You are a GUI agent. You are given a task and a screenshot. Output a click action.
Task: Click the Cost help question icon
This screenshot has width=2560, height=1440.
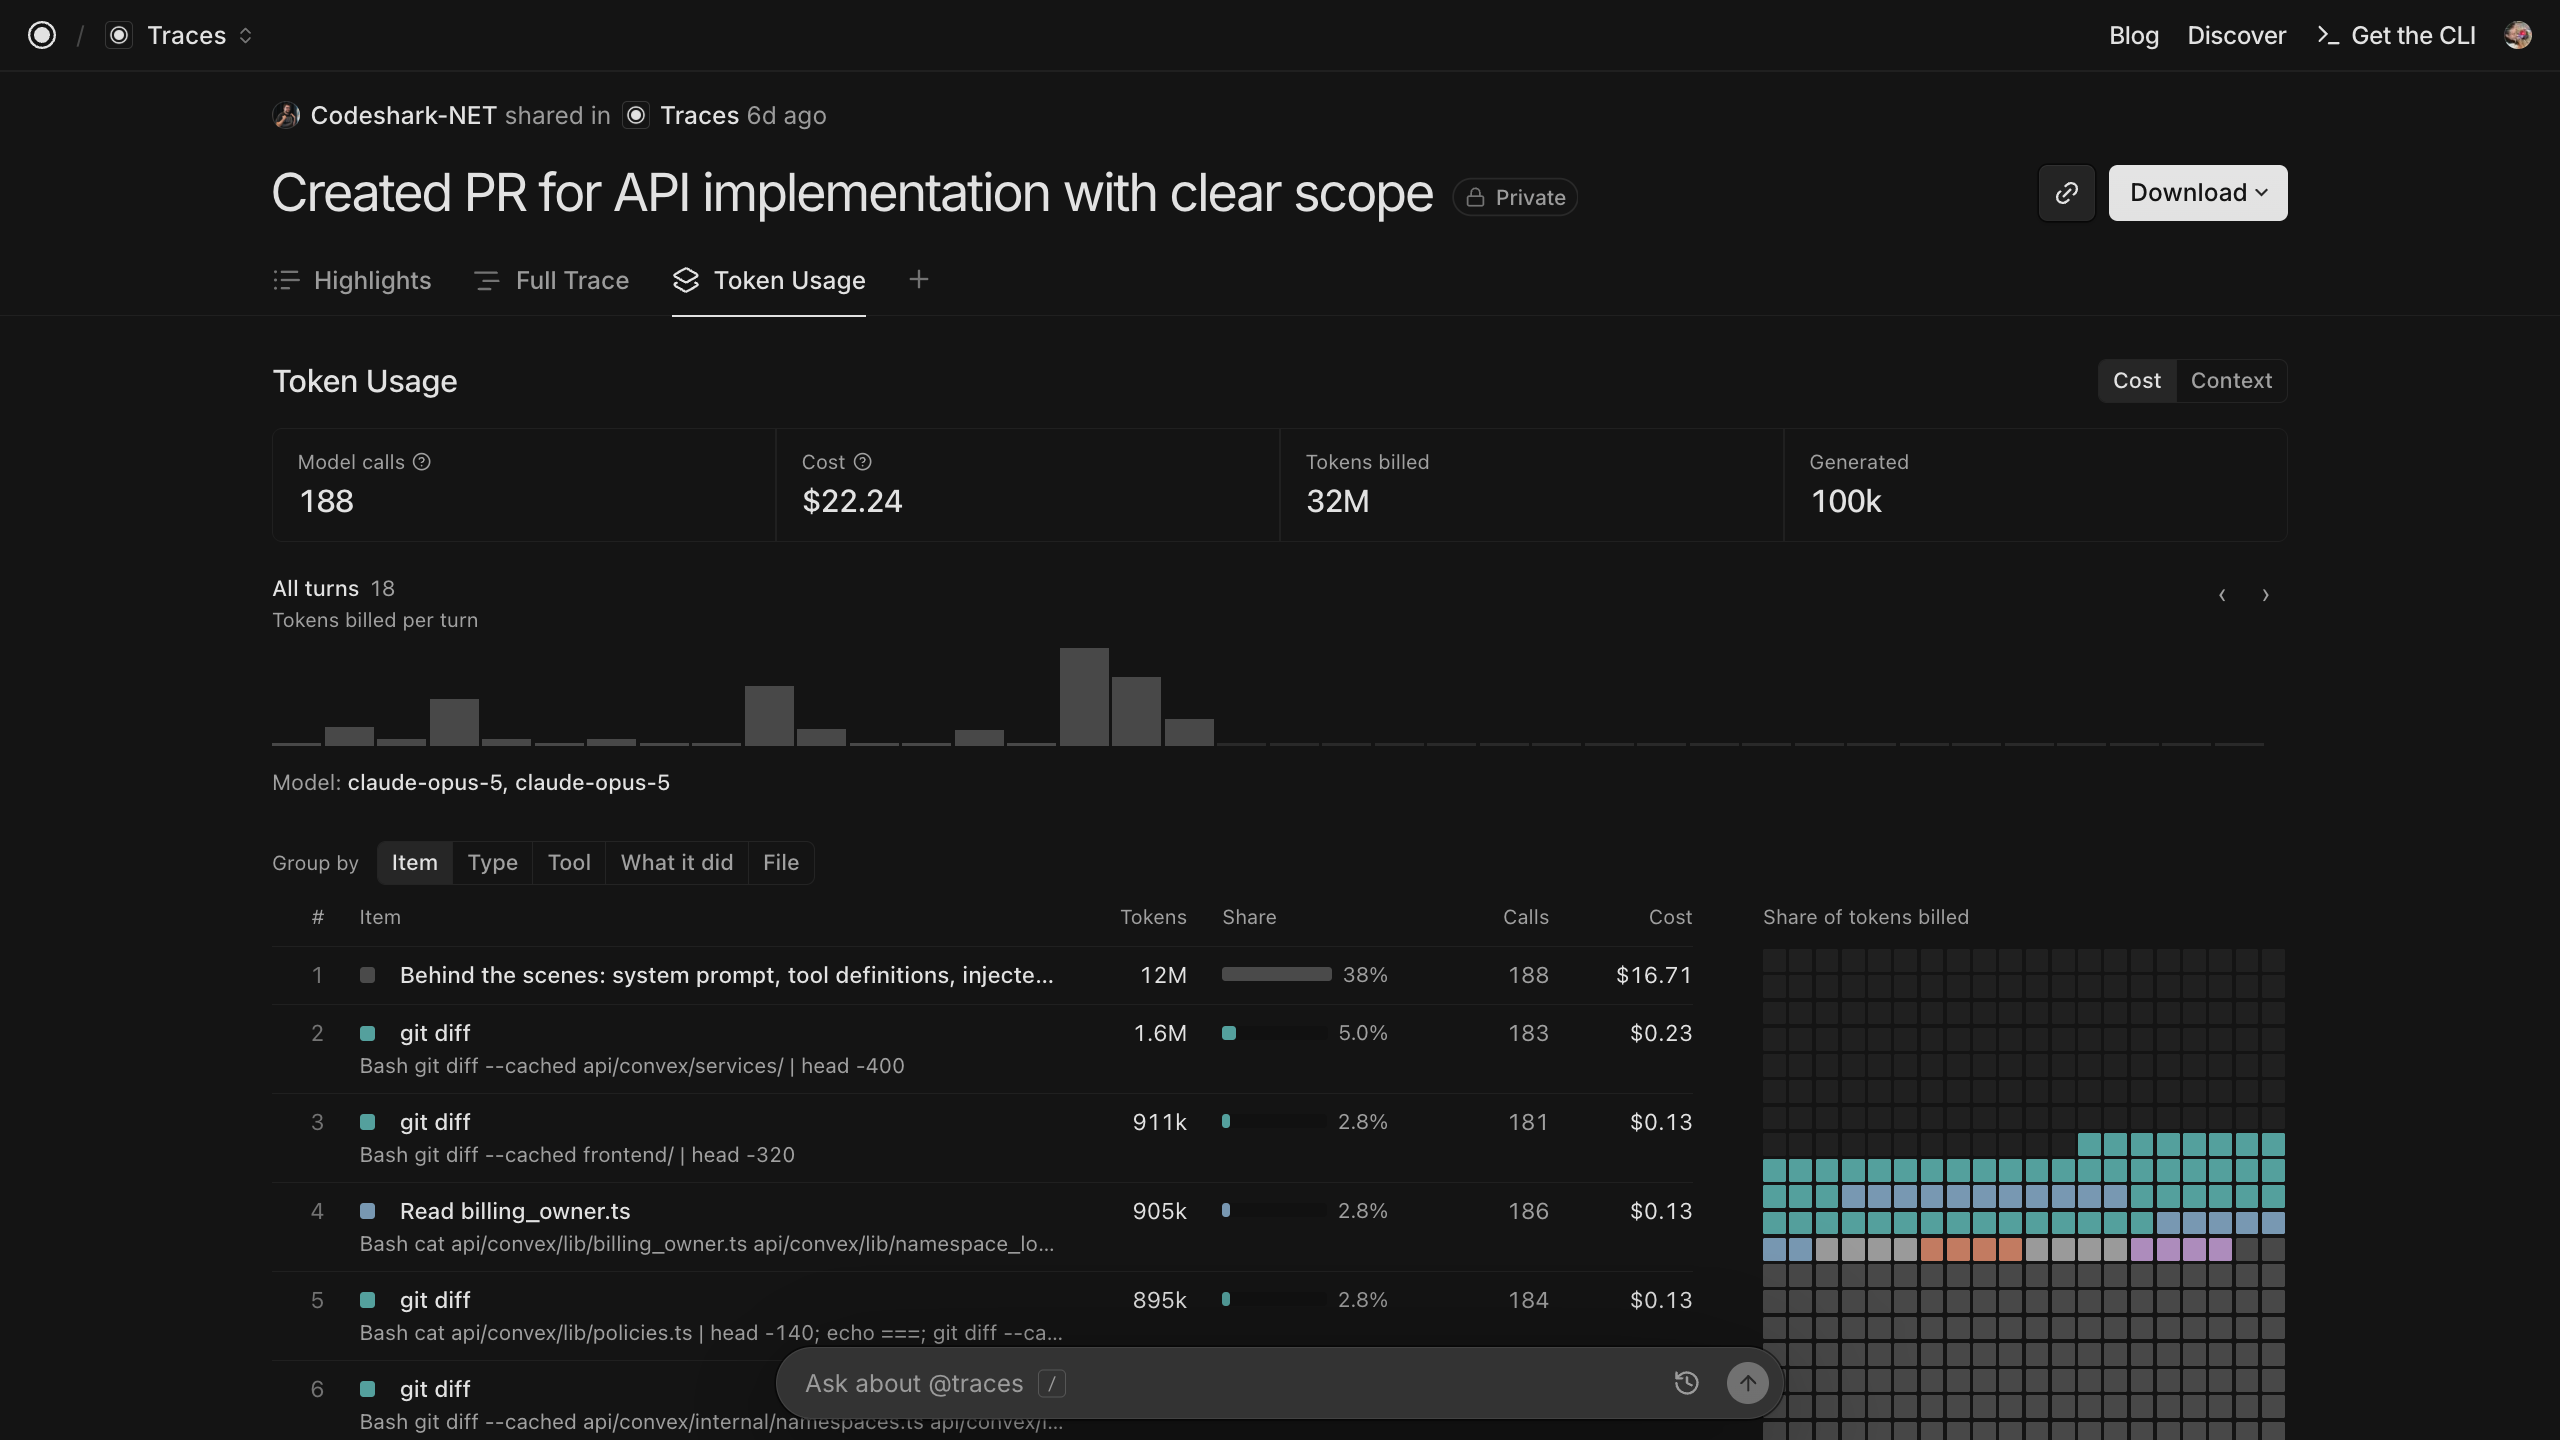pyautogui.click(x=863, y=462)
